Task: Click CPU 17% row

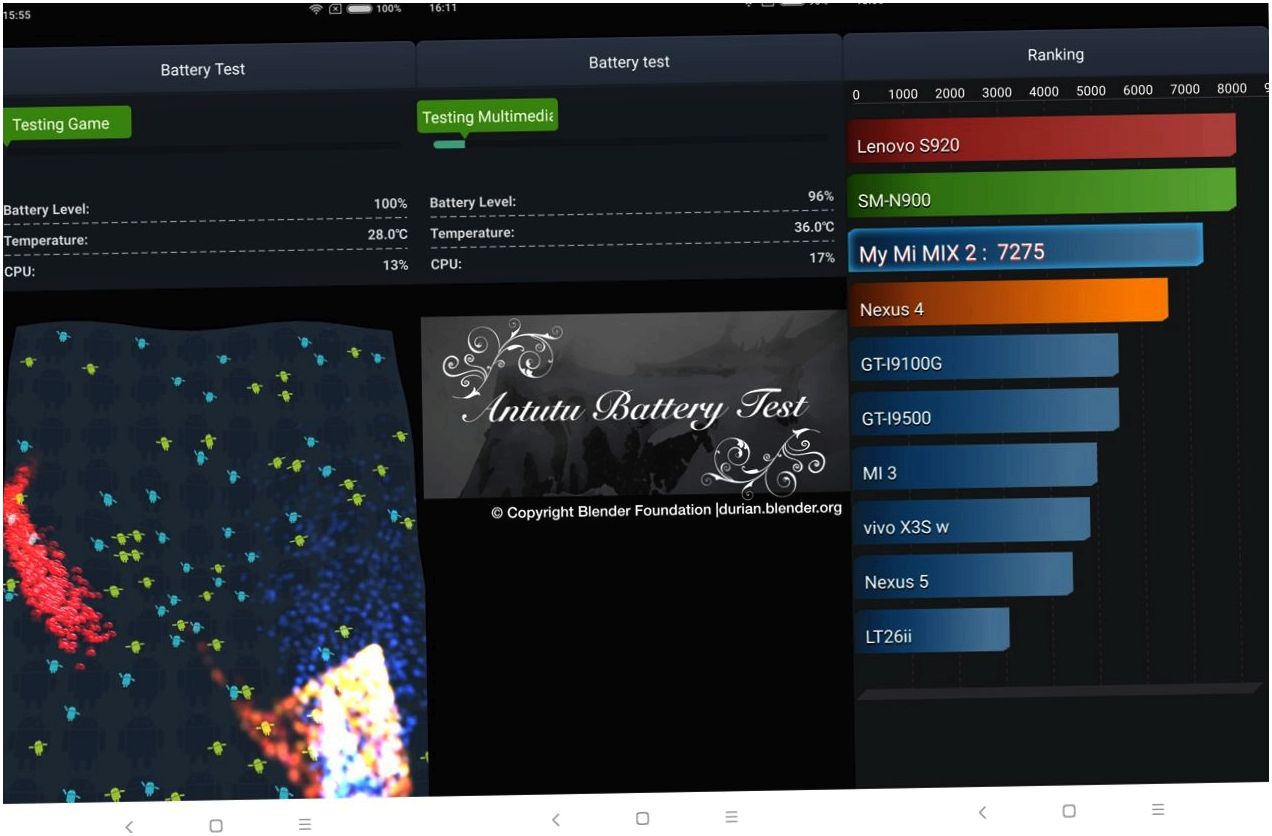Action: click(631, 260)
